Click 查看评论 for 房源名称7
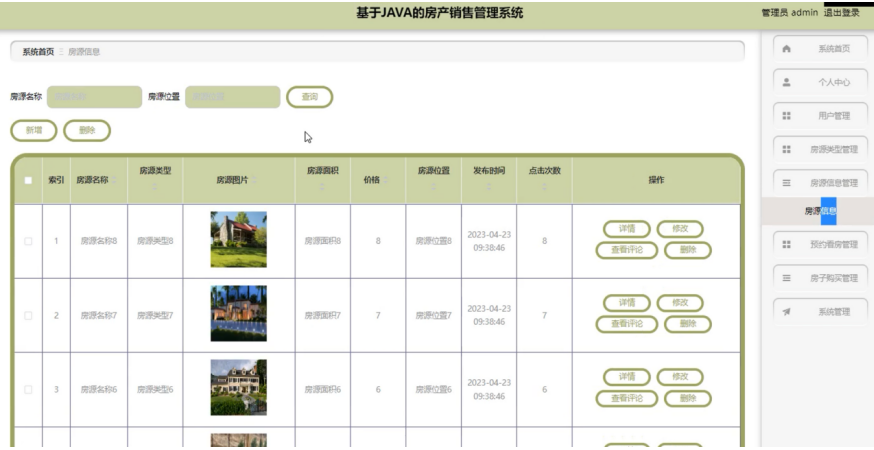The height and width of the screenshot is (450, 874). [x=627, y=324]
